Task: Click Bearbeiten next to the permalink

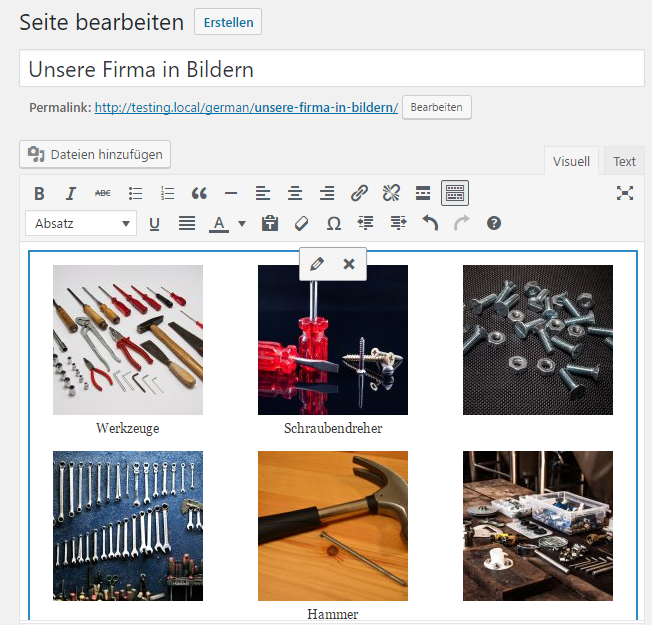Action: [x=437, y=107]
